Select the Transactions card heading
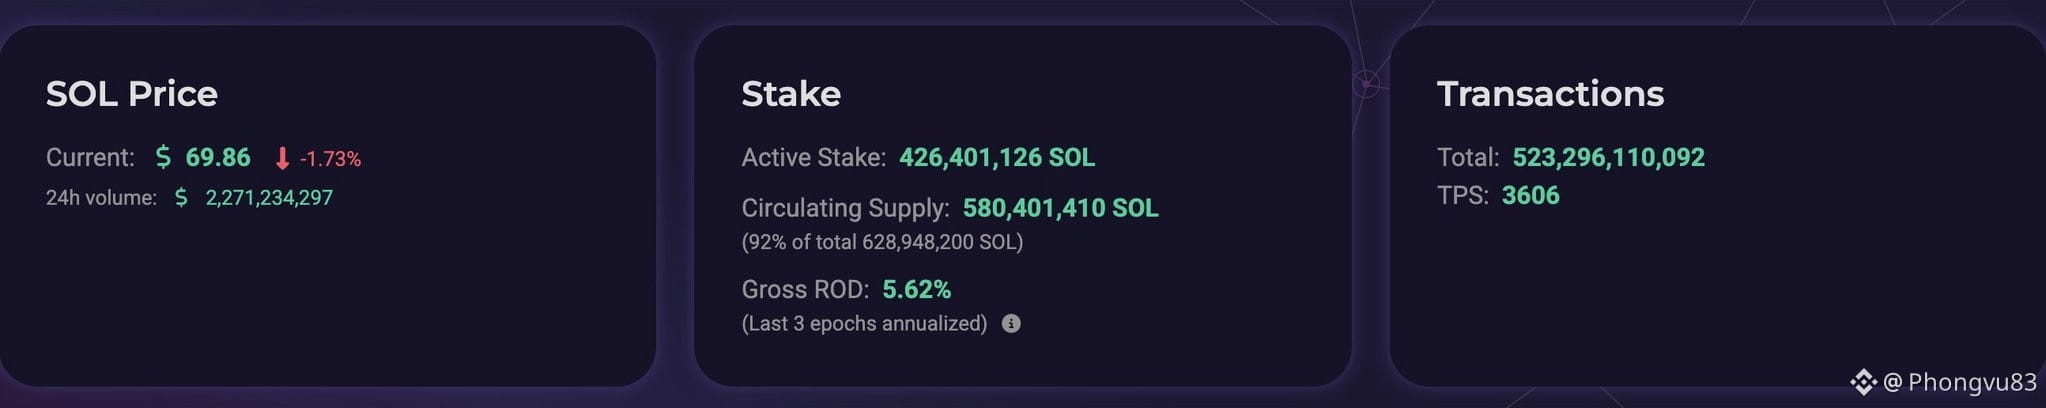2046x408 pixels. (1550, 93)
